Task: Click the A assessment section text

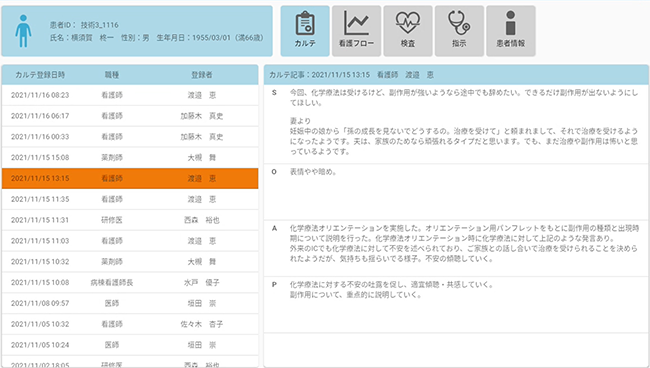Action: pos(464,243)
